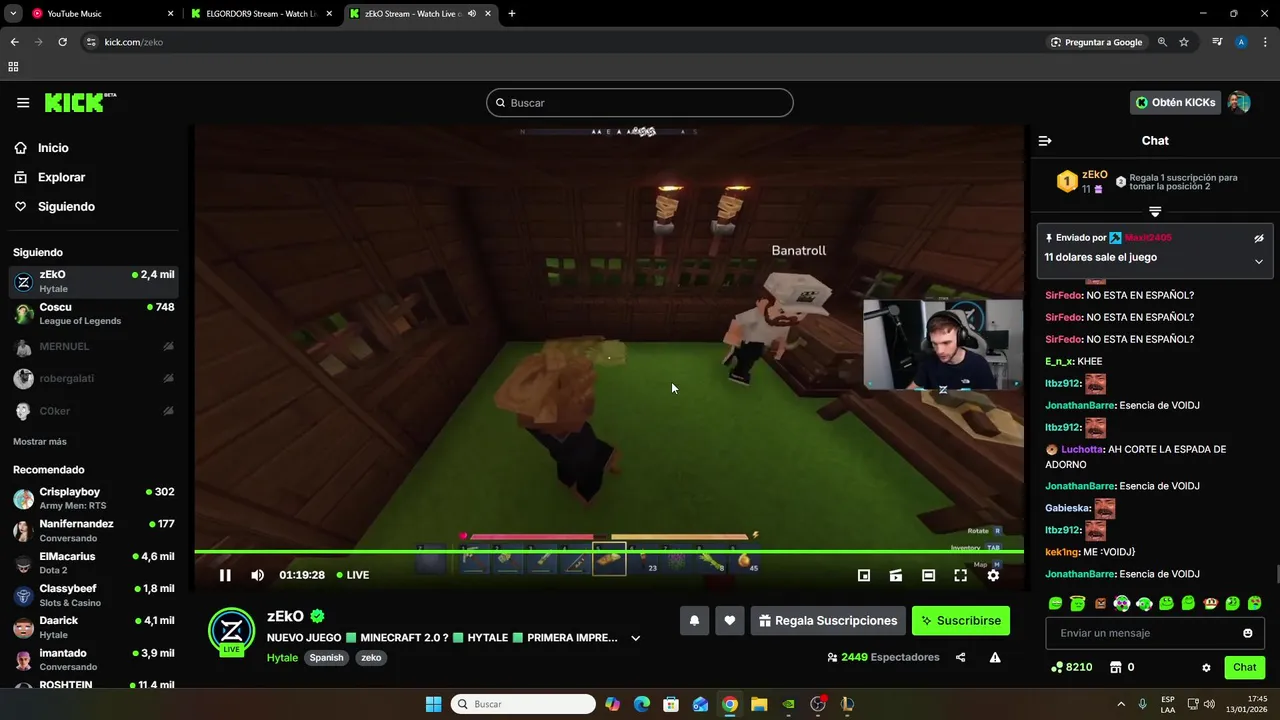Open the Kick hamburger menu

pyautogui.click(x=23, y=103)
